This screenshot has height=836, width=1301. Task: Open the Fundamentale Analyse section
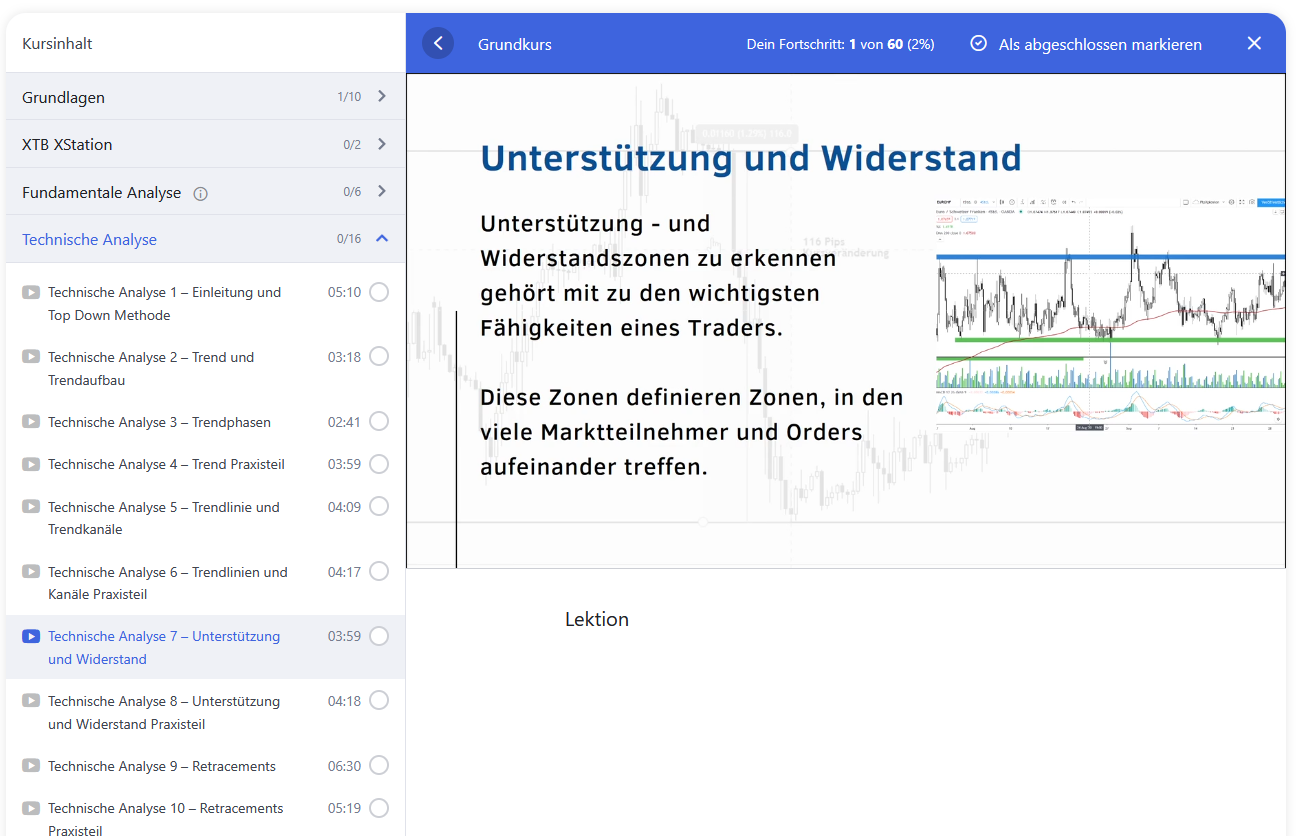(x=102, y=192)
